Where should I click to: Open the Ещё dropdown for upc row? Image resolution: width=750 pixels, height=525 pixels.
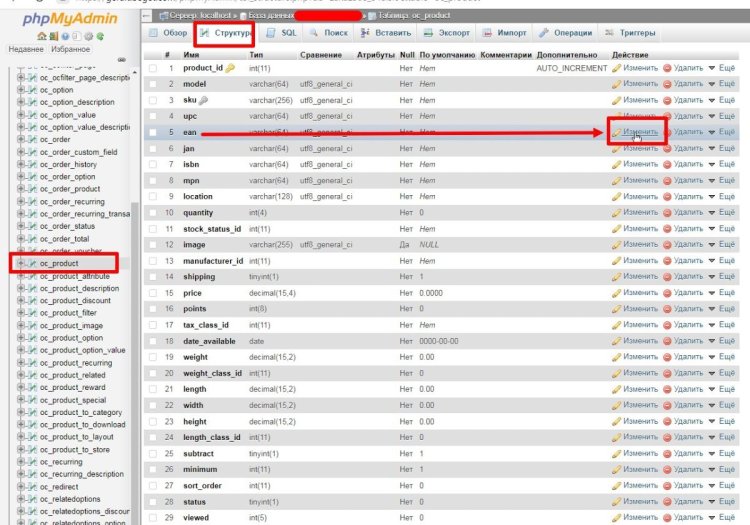721,116
